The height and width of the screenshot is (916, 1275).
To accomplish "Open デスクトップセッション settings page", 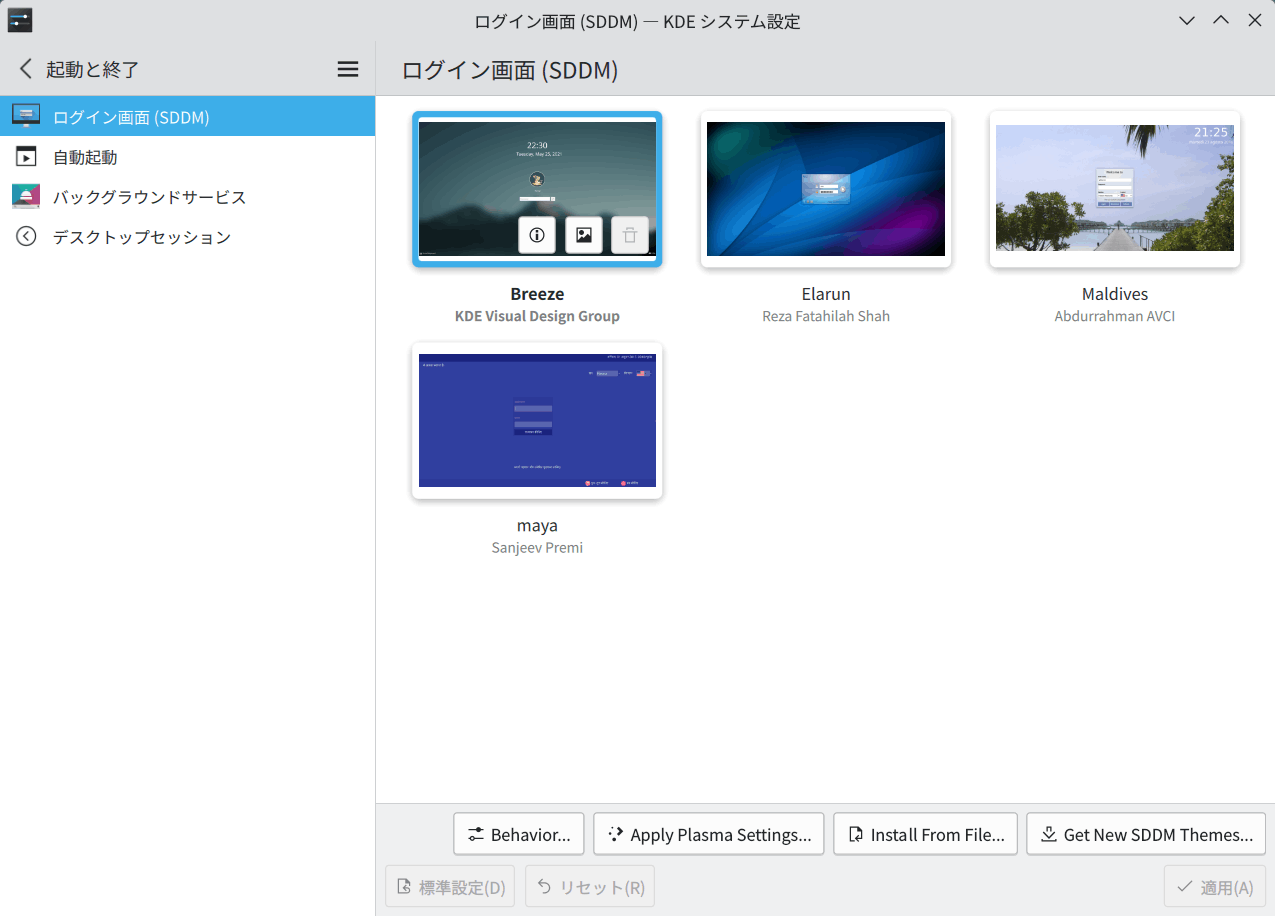I will pyautogui.click(x=187, y=237).
